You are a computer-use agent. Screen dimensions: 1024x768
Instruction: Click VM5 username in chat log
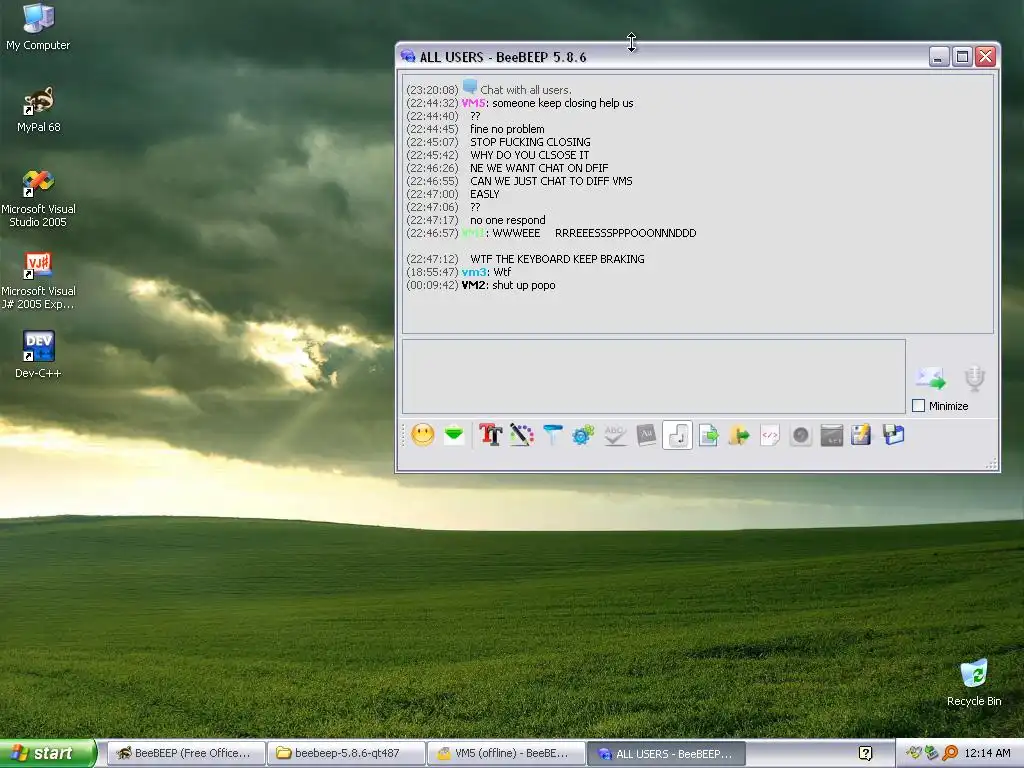473,103
